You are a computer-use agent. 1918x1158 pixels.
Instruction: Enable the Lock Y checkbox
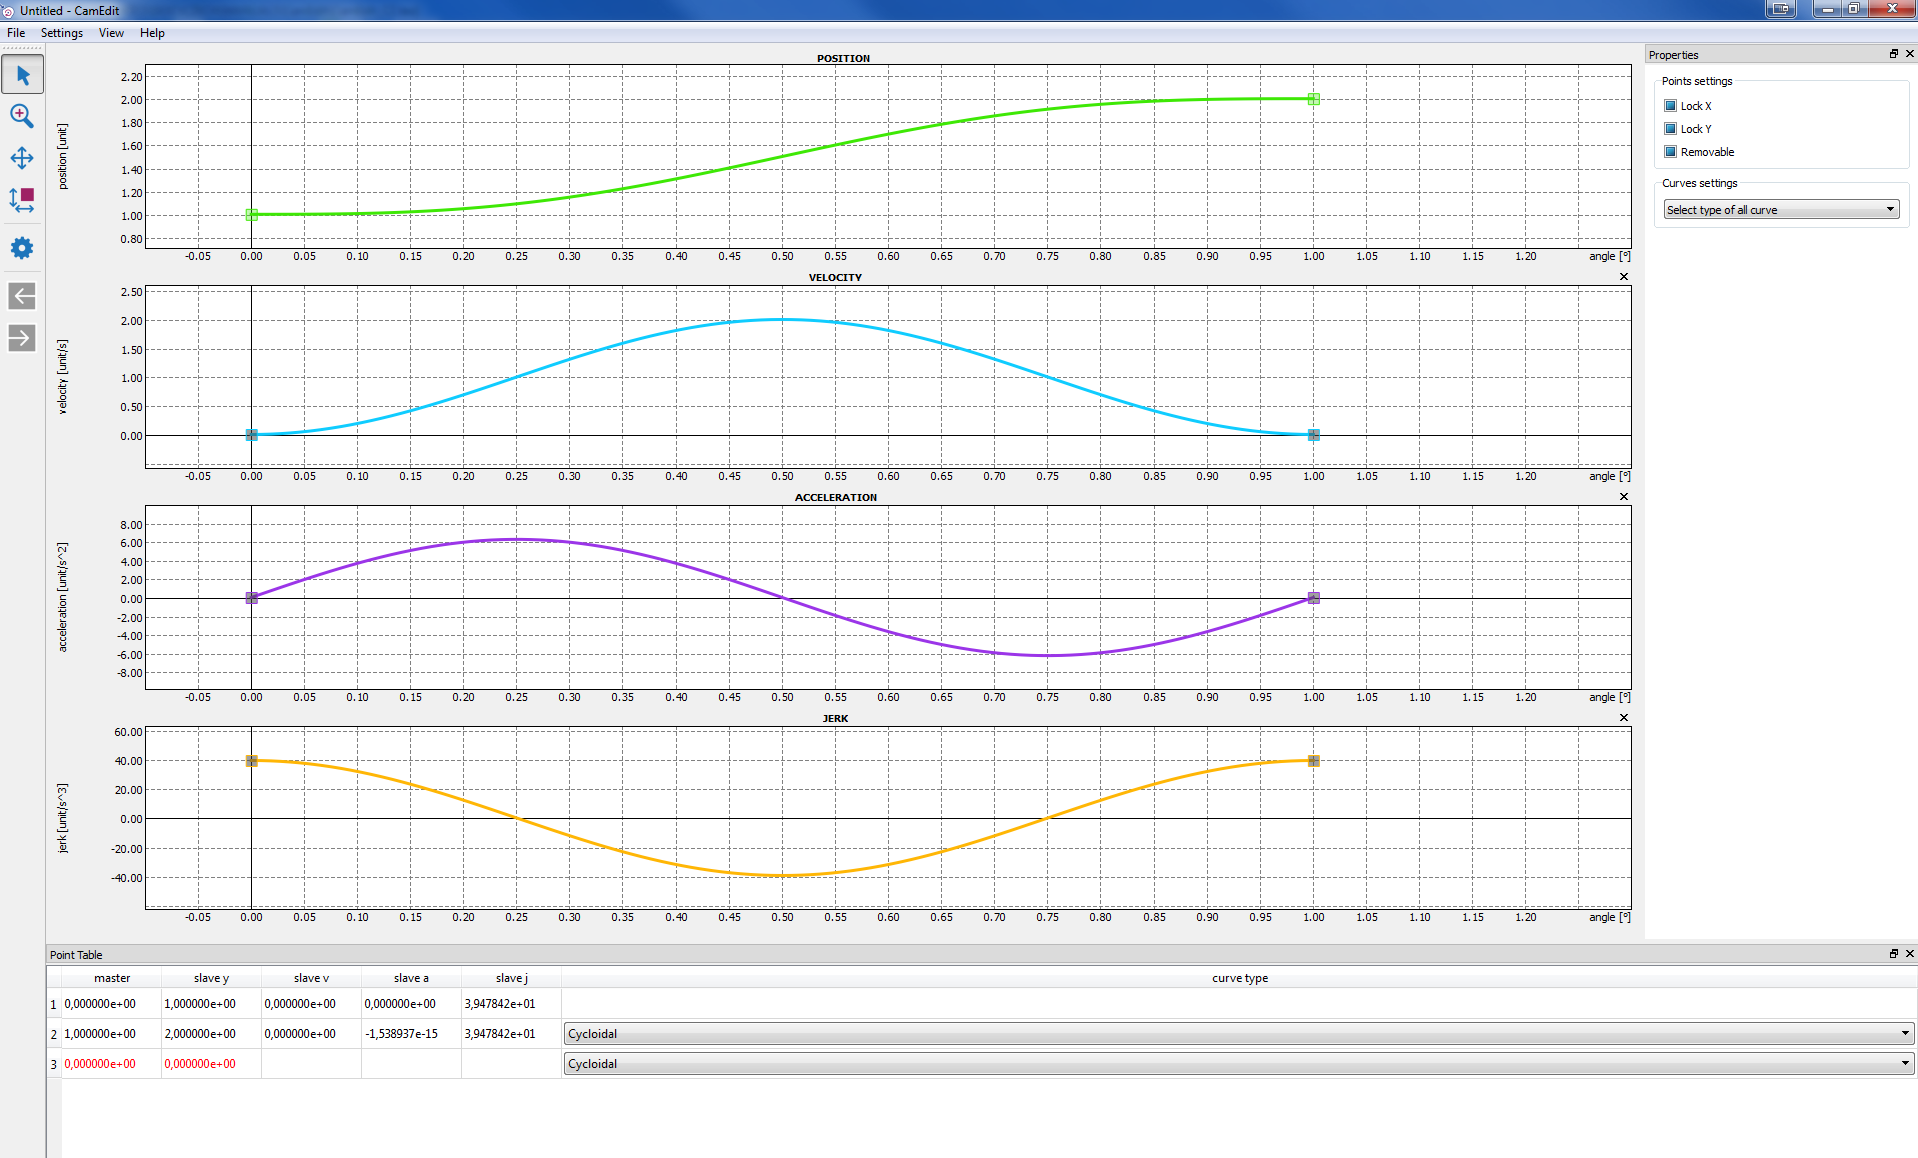(1670, 129)
